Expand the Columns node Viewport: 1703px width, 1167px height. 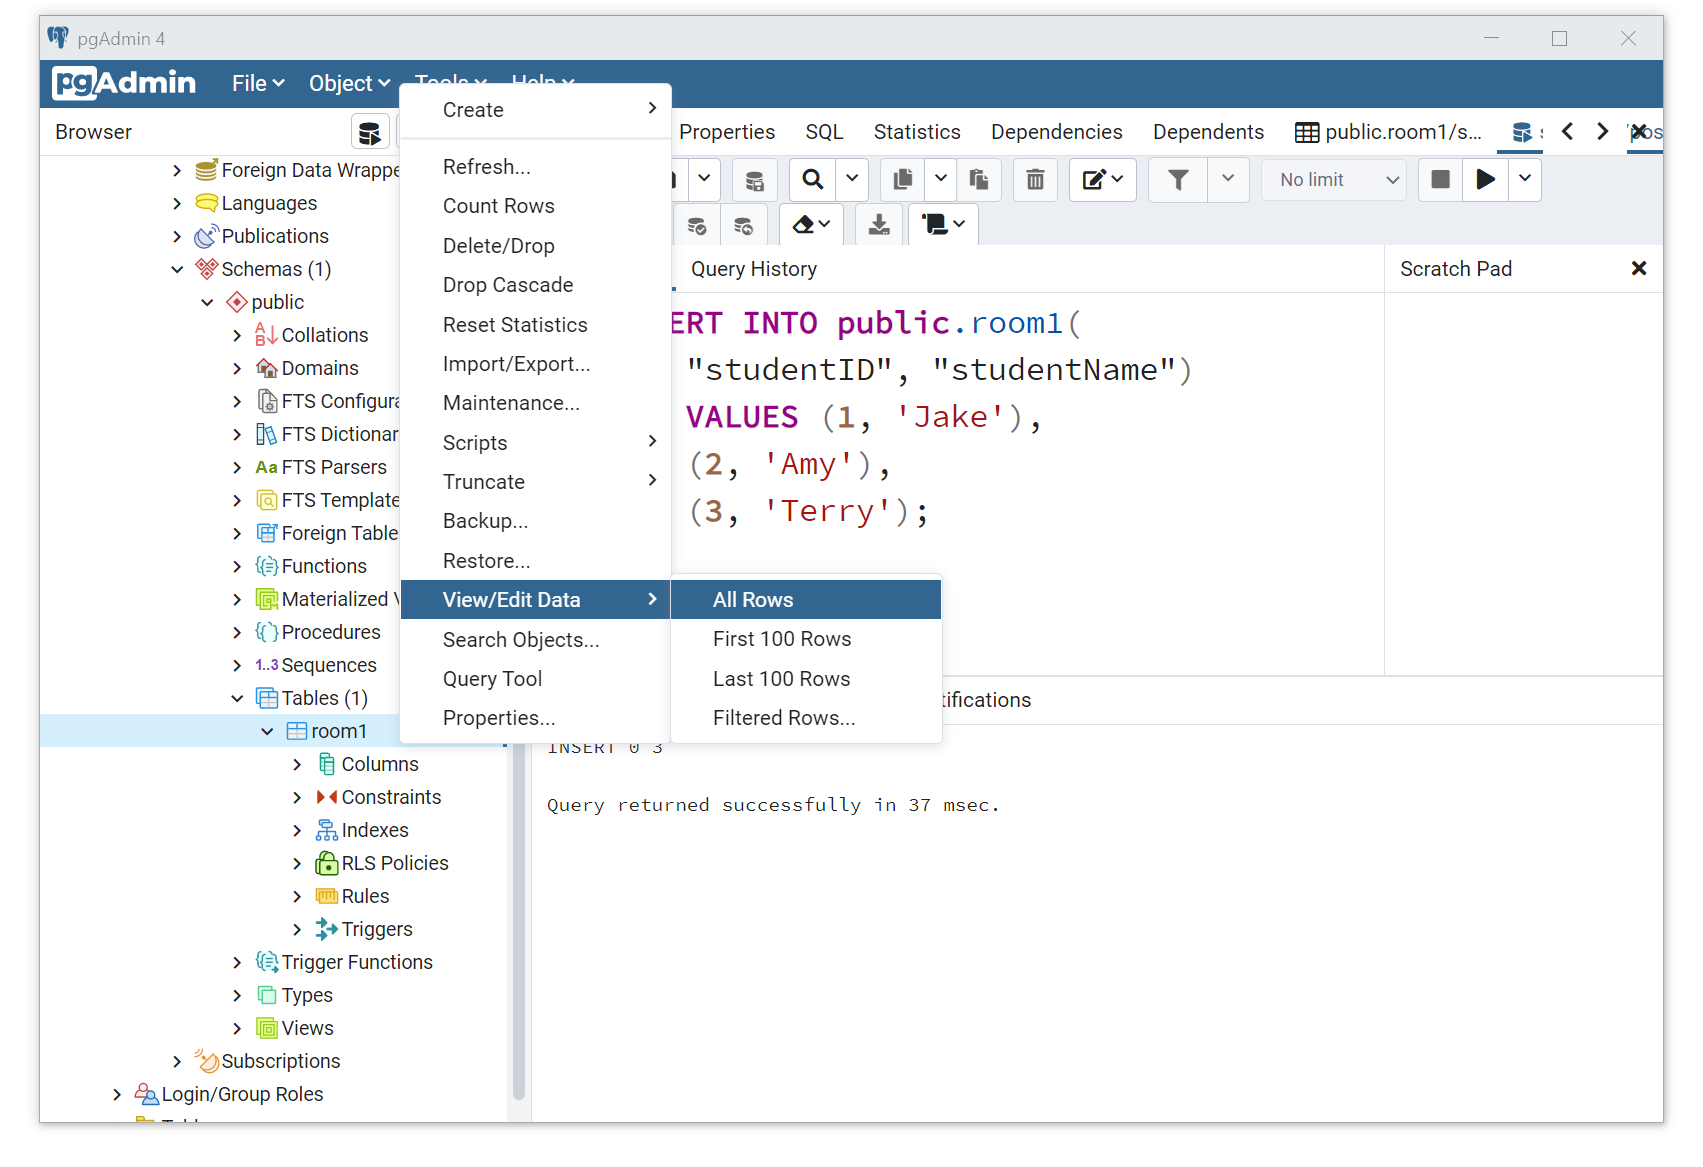pos(297,764)
